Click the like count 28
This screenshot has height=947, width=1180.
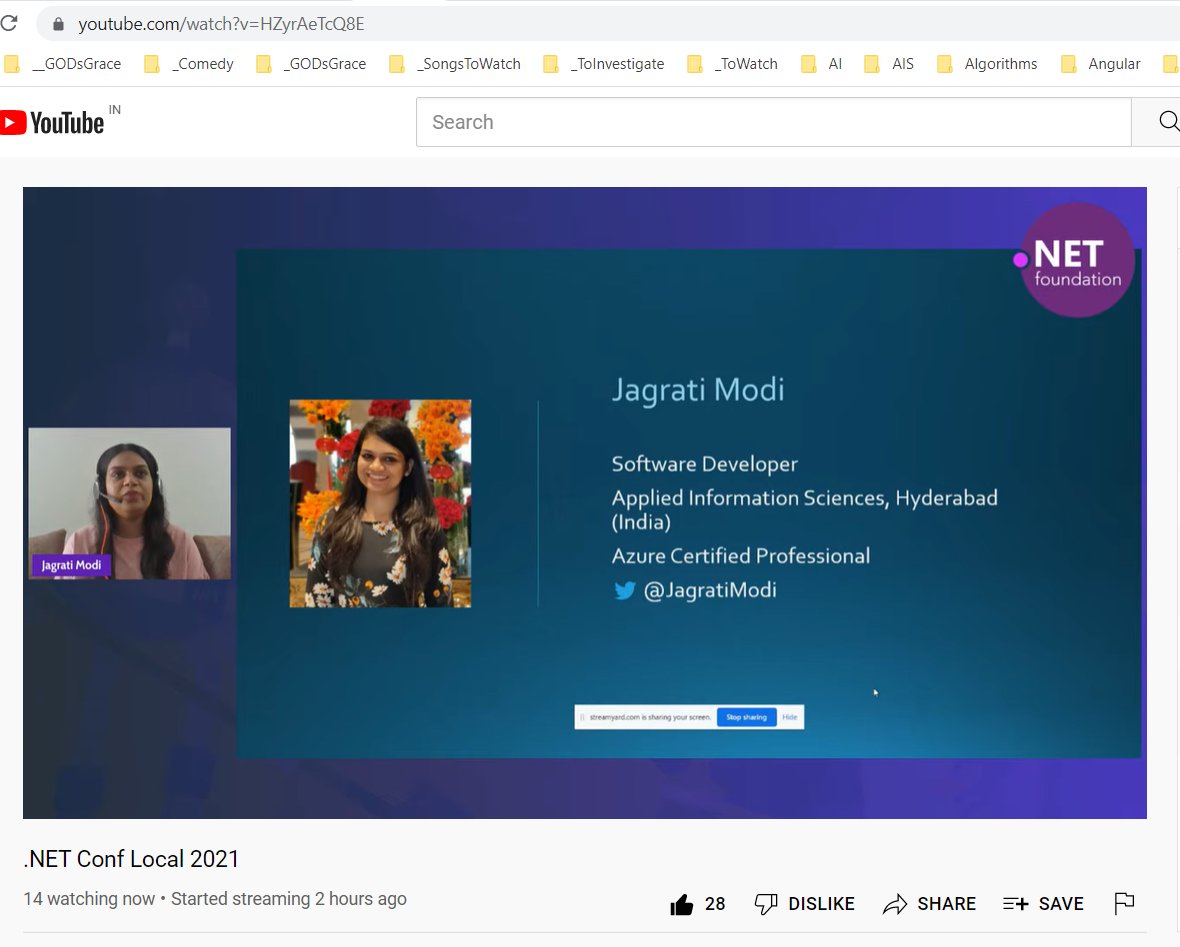(x=715, y=904)
